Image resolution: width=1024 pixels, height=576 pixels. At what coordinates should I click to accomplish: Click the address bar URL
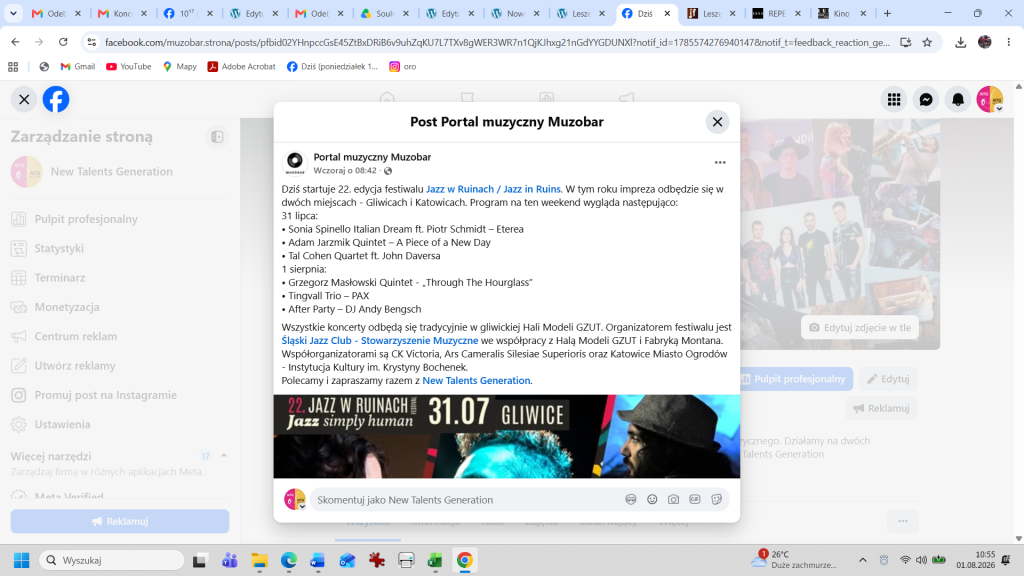tap(497, 42)
